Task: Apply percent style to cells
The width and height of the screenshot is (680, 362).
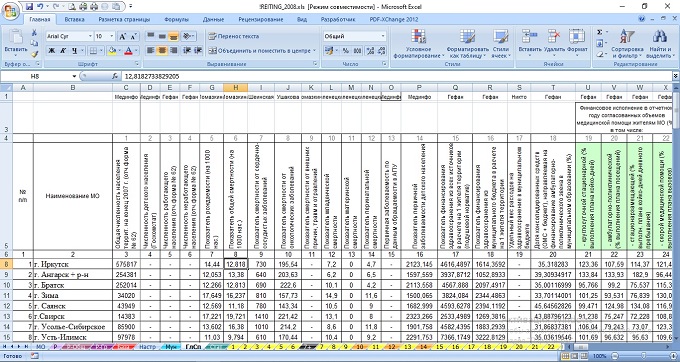Action: point(346,51)
